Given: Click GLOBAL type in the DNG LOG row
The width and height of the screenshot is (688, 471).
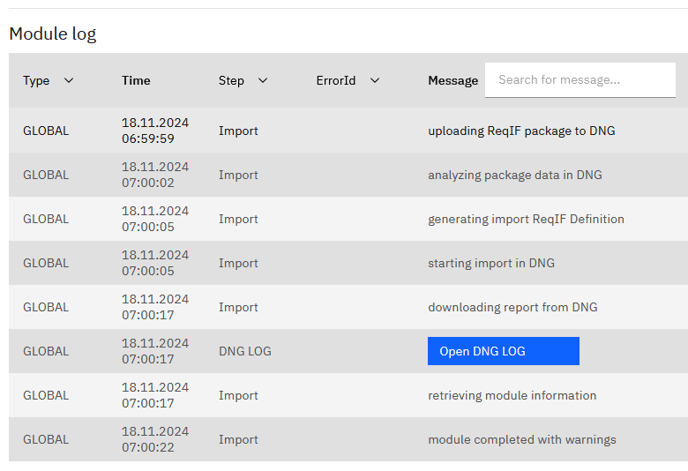Looking at the screenshot, I should coord(46,351).
